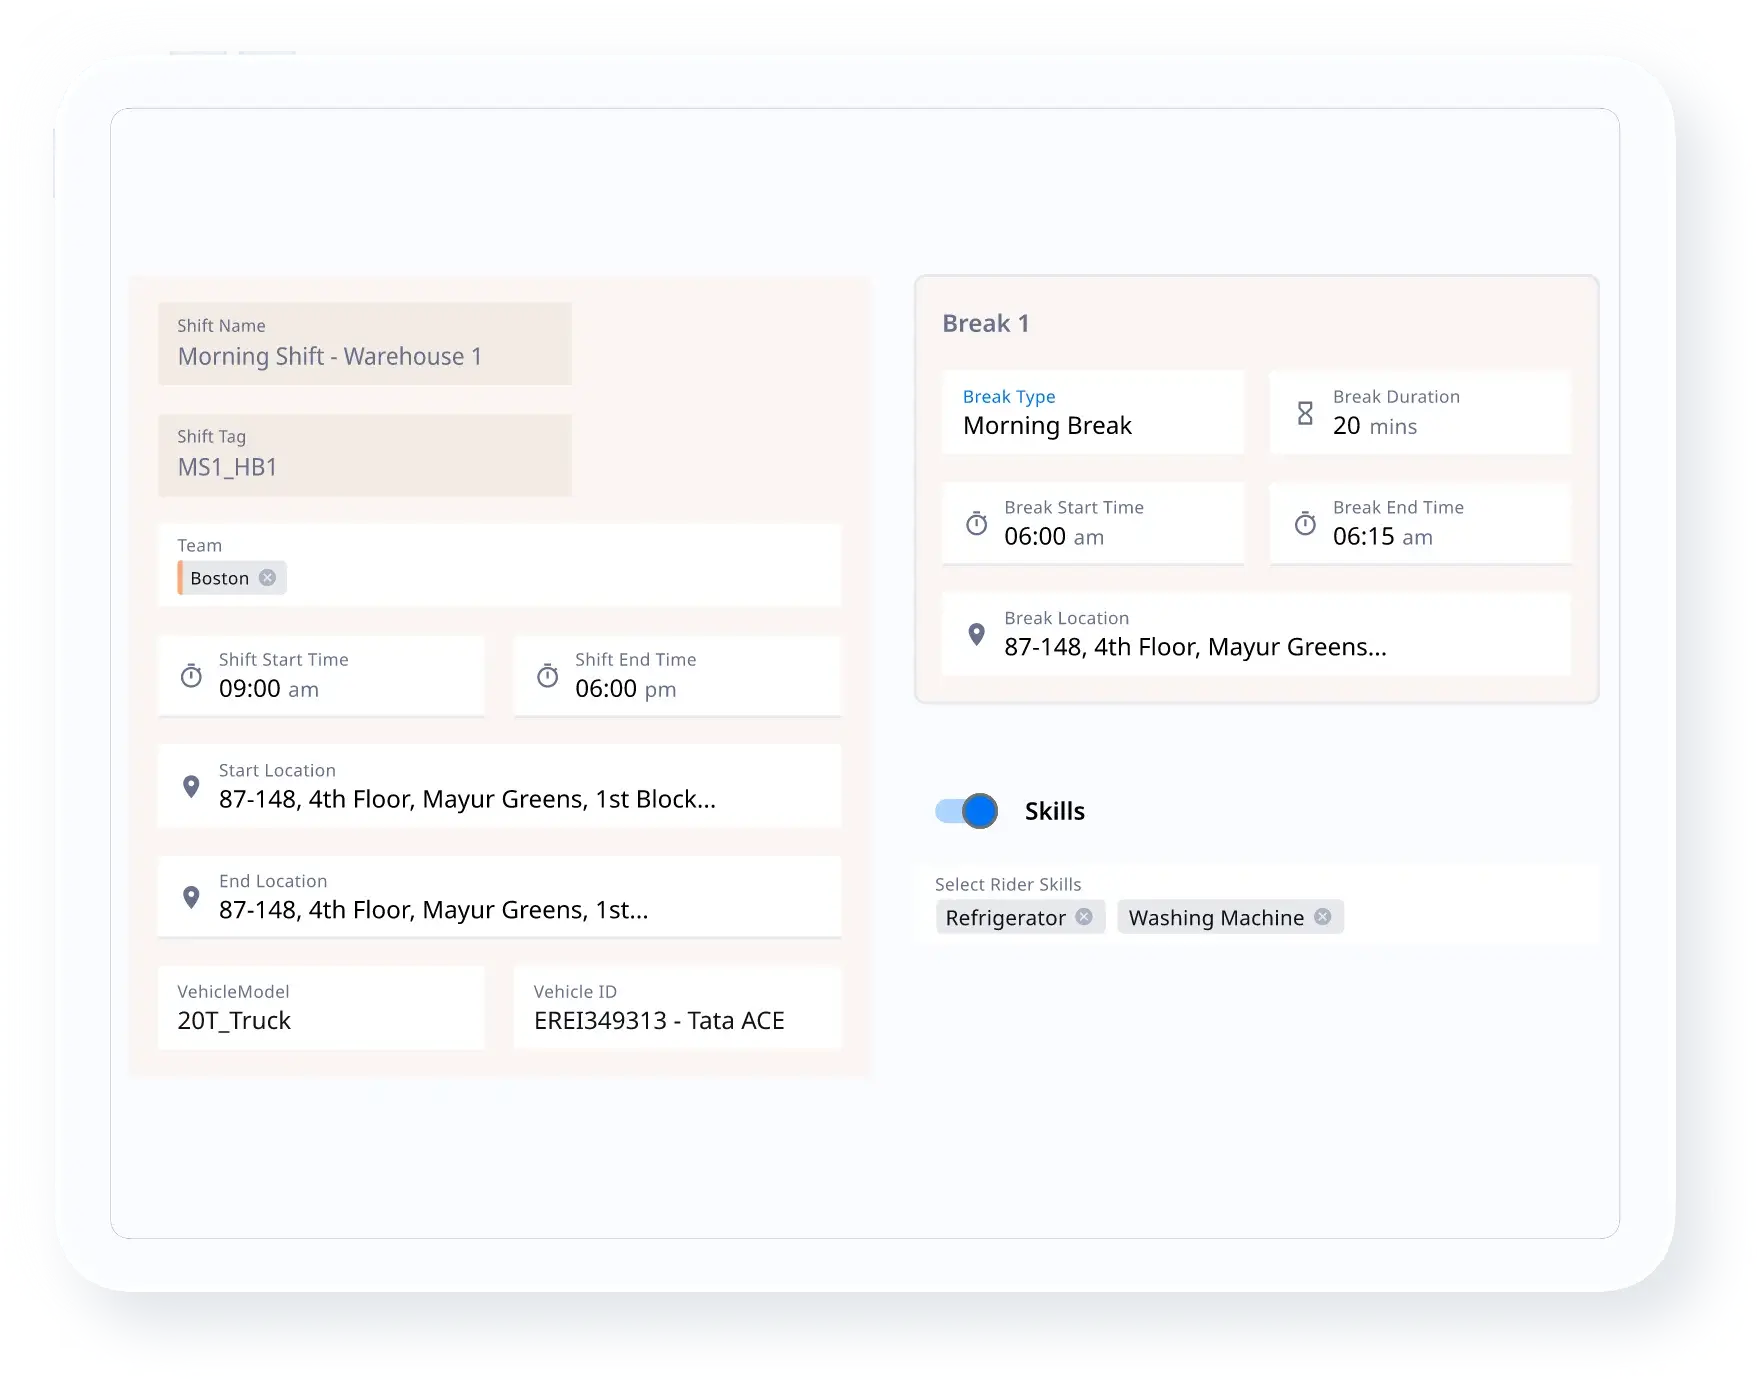Click the Shift End Time clock icon

point(547,676)
